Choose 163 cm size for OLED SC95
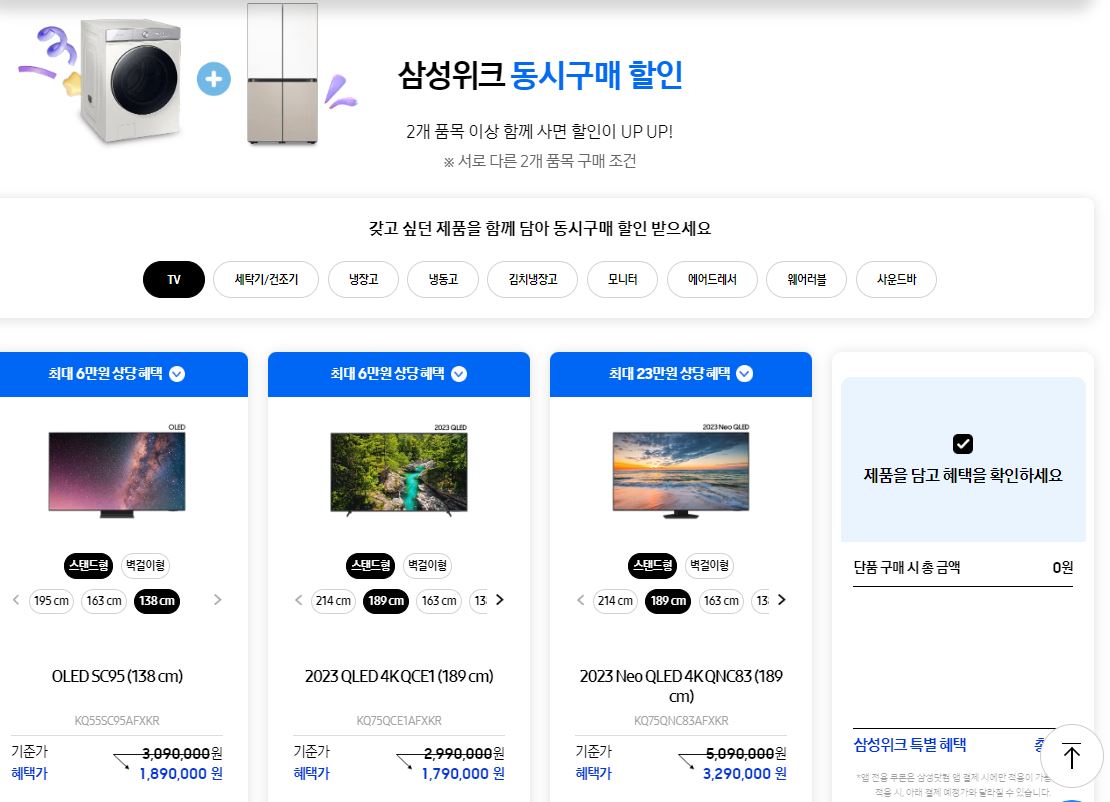Viewport: 1110px width, 802px height. tap(104, 601)
